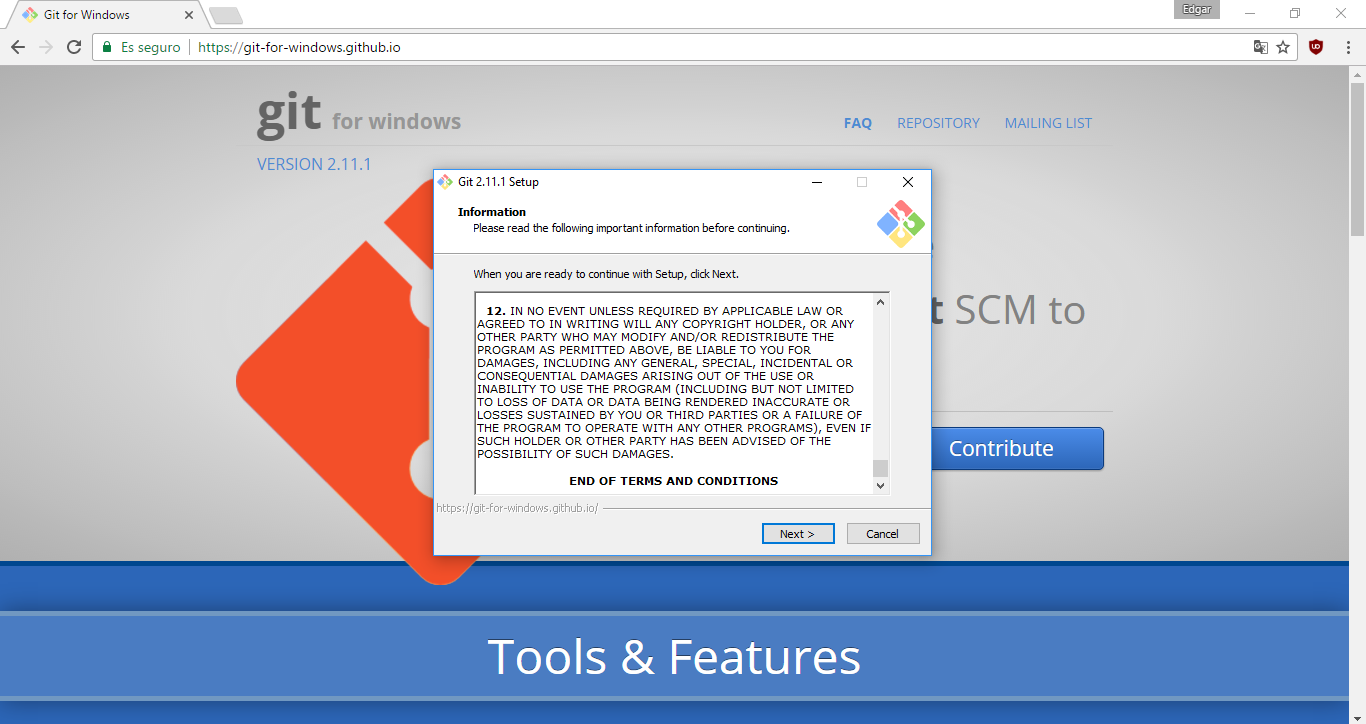
Task: Reload the Git for Windows page
Action: (74, 47)
